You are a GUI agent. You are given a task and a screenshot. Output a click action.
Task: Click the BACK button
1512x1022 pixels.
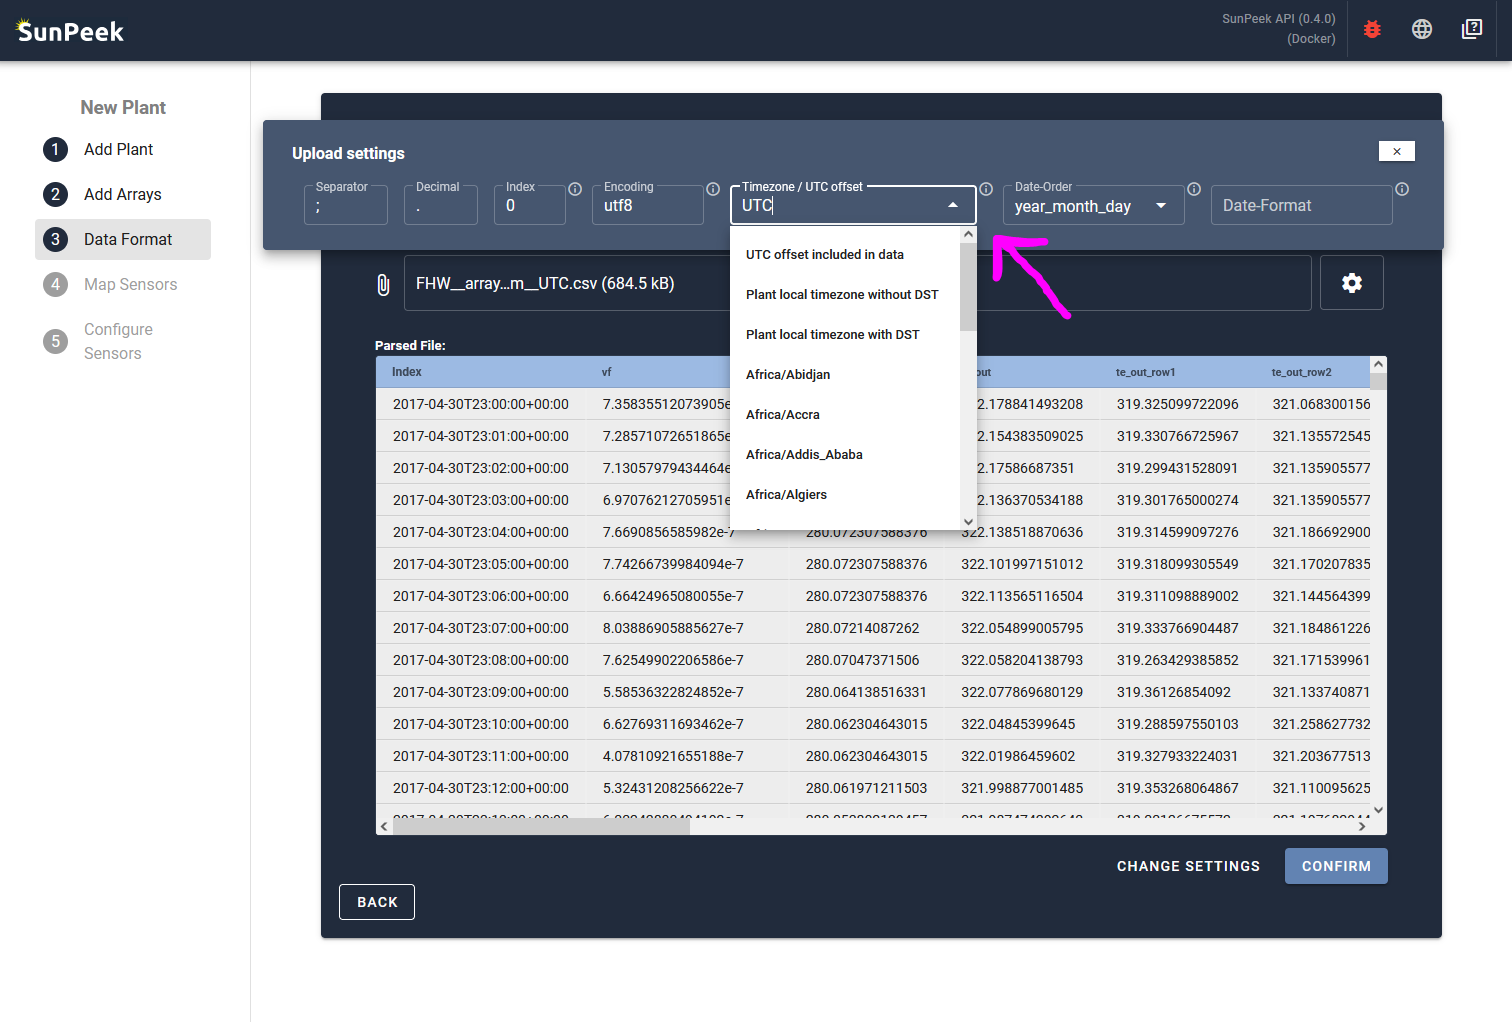pyautogui.click(x=377, y=902)
